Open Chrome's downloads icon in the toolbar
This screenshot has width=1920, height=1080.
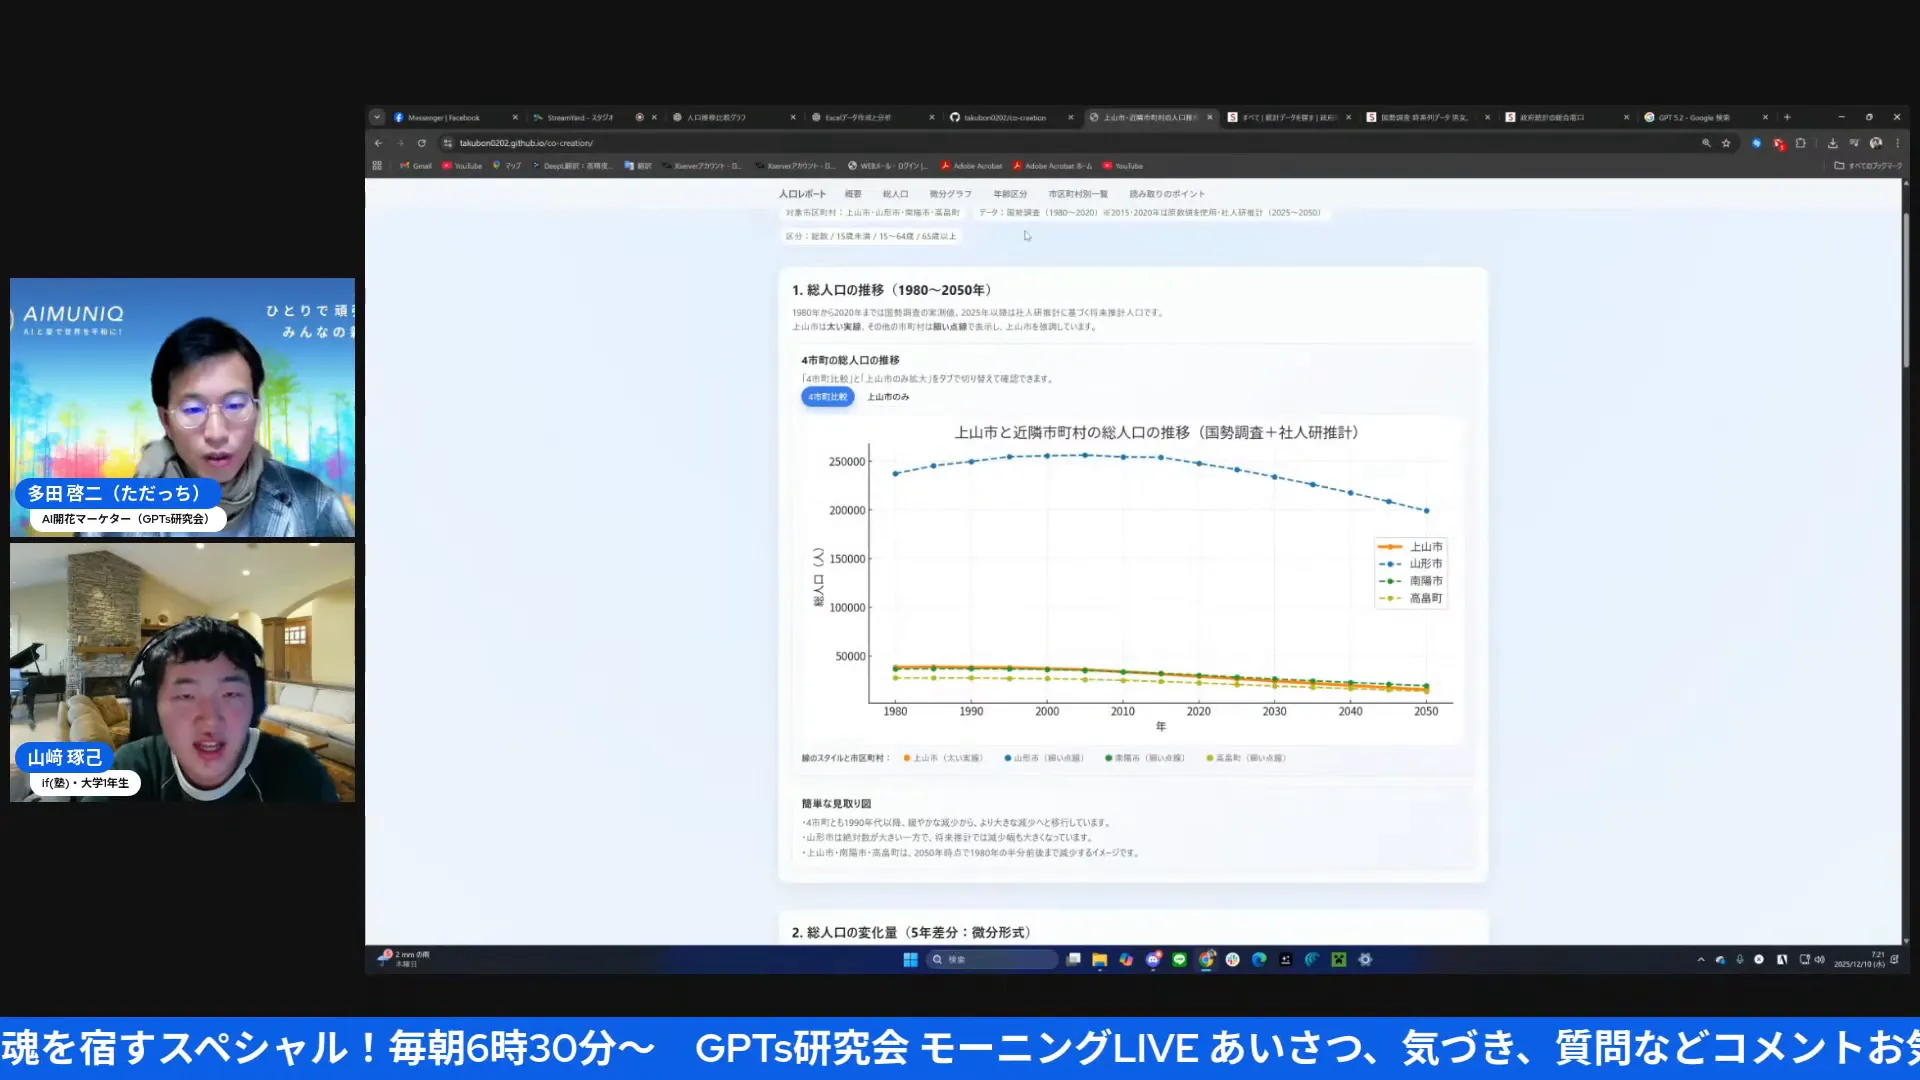pos(1834,143)
